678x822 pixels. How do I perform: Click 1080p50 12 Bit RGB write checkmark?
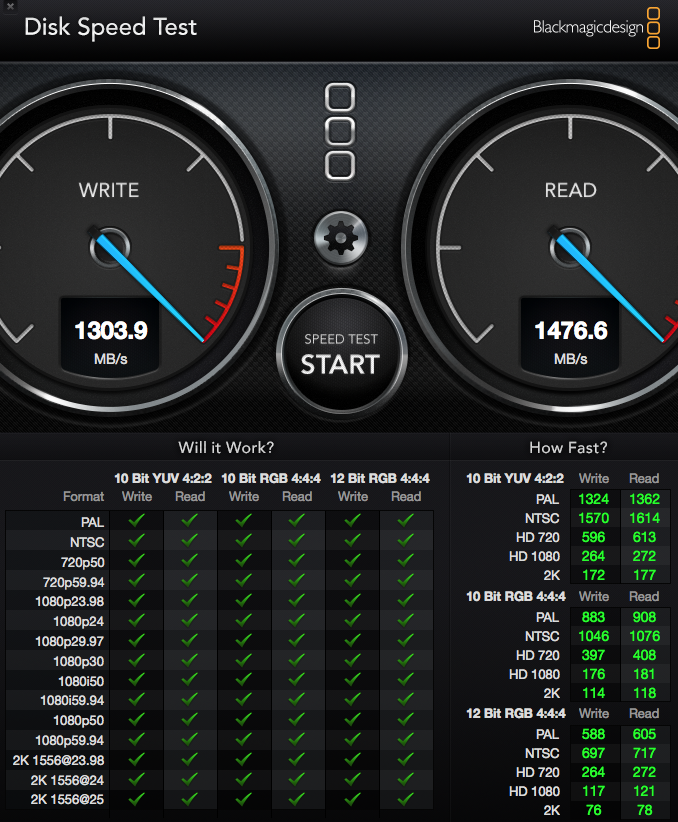[x=352, y=719]
